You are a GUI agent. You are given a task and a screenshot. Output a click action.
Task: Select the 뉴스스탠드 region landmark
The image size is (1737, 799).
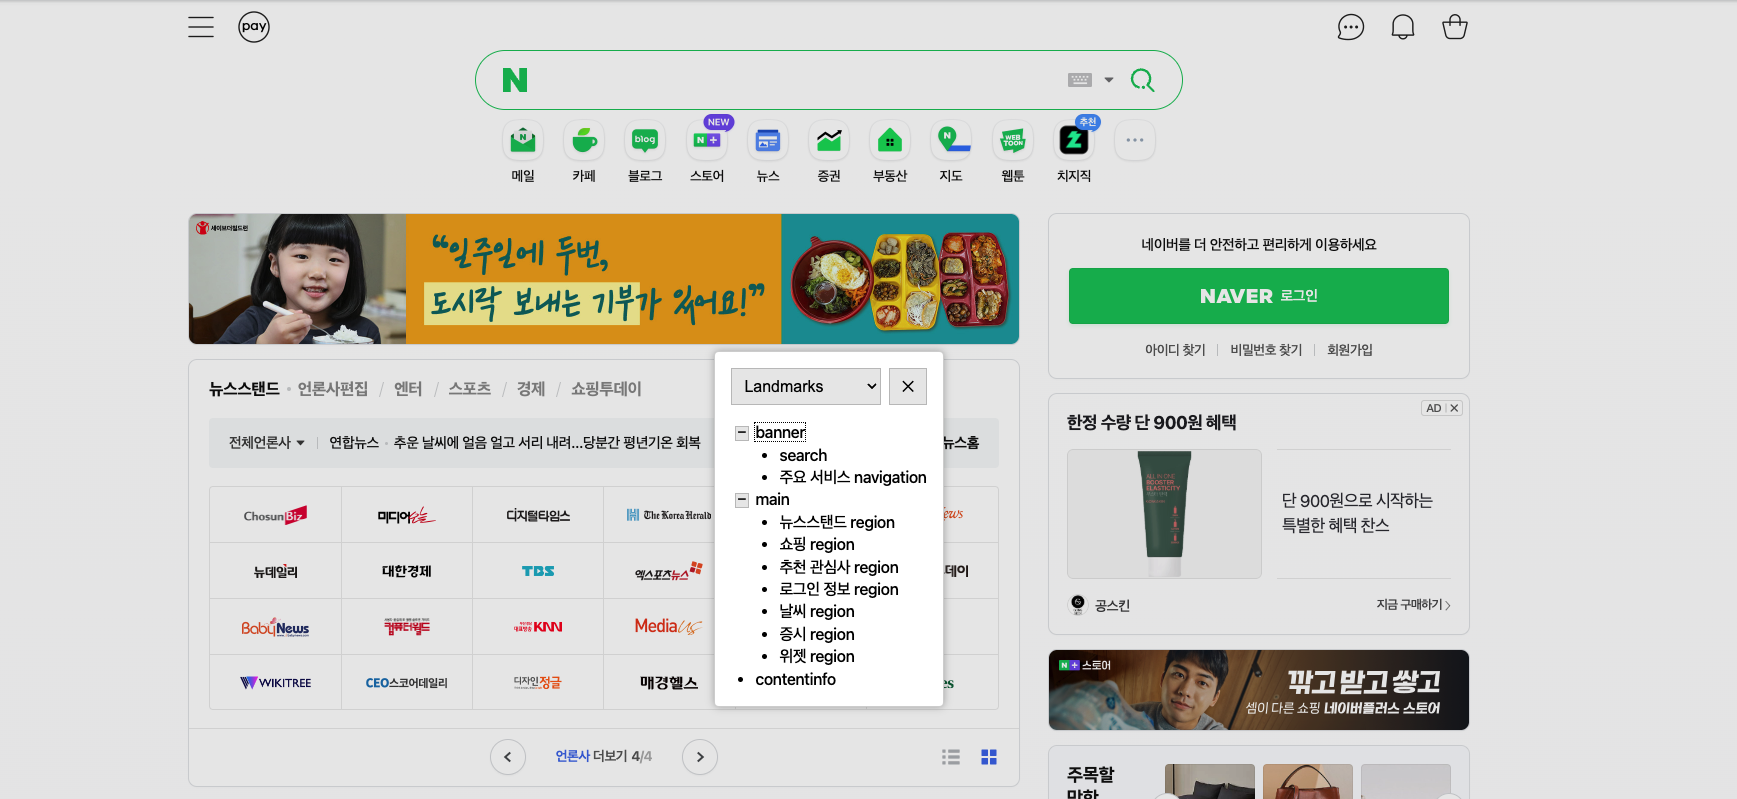[837, 522]
